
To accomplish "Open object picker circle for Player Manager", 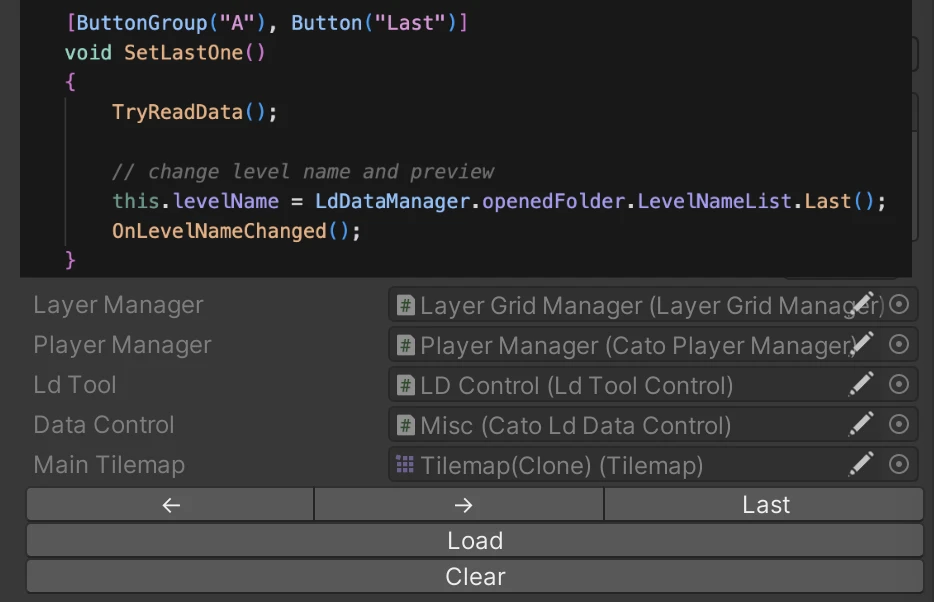I will tap(899, 344).
